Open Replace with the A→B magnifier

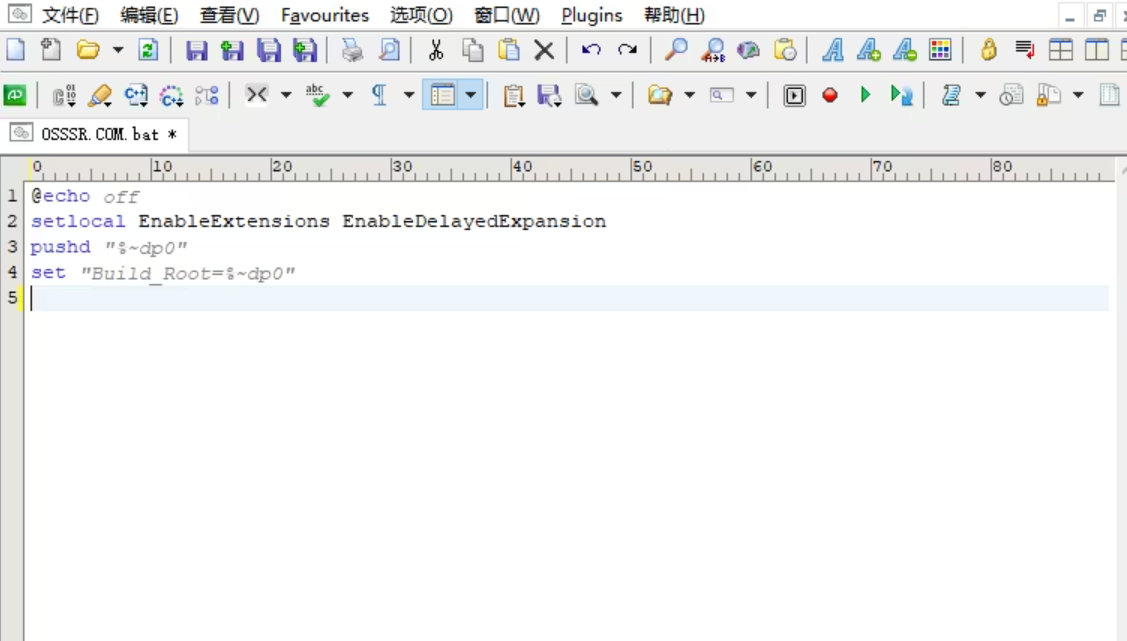713,50
